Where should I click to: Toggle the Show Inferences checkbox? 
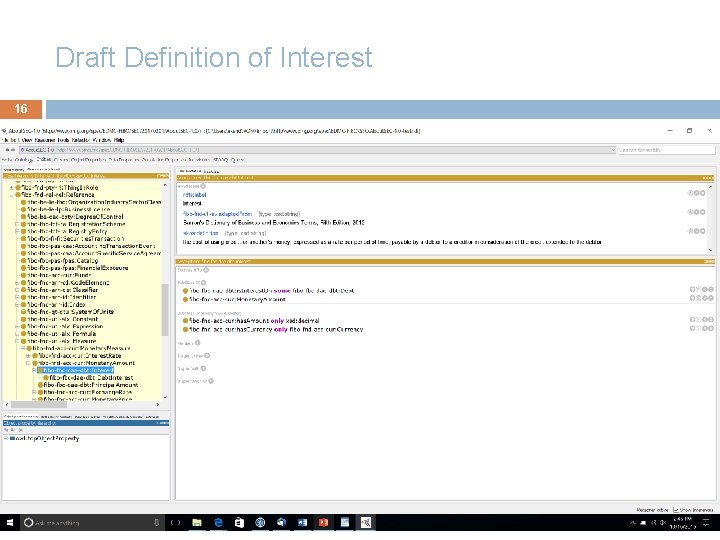[675, 510]
